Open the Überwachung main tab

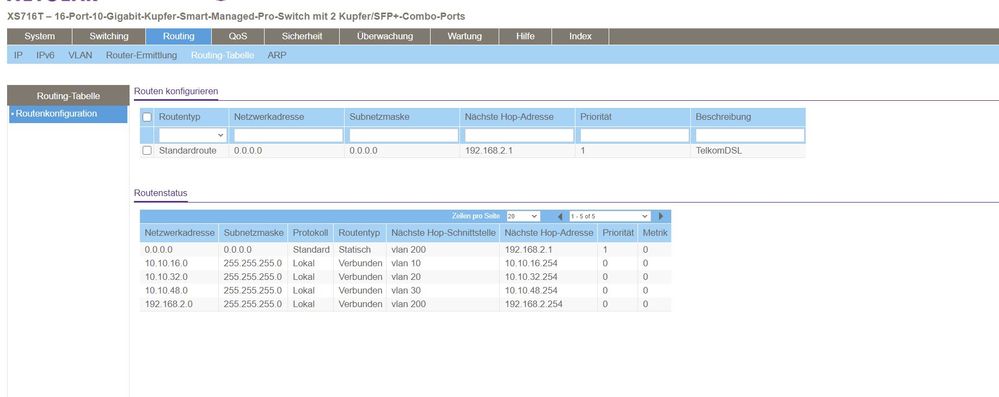(x=385, y=36)
